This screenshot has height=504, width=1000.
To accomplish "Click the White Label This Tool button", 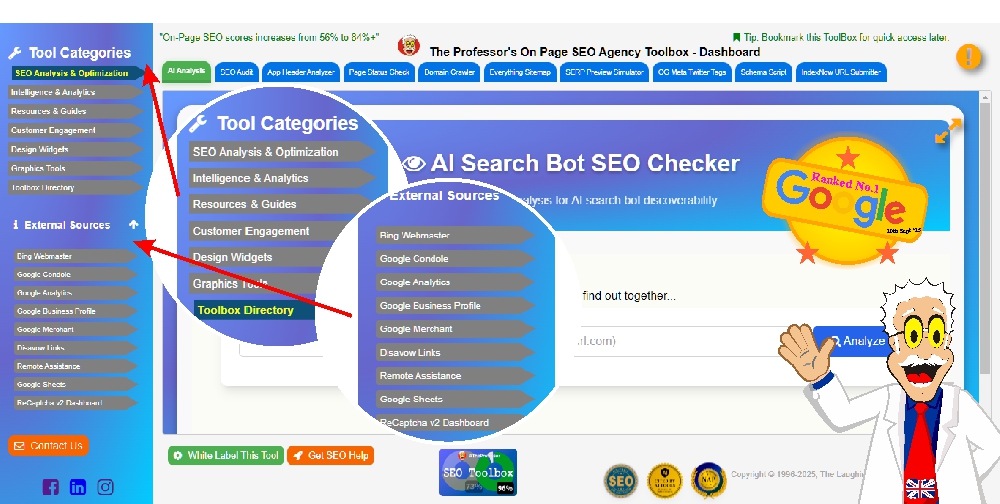I will coord(226,455).
